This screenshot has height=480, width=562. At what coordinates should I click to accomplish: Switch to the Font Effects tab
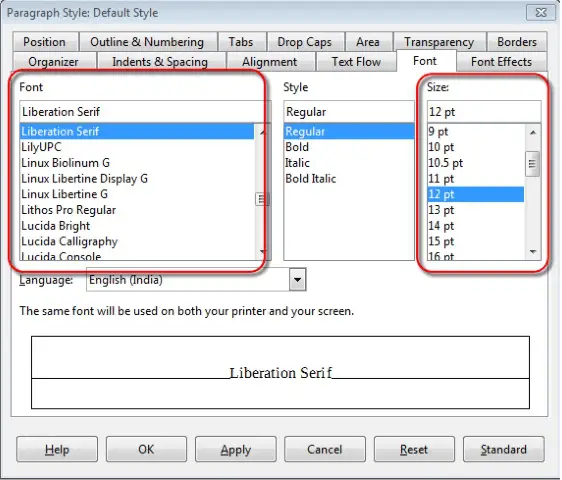501,62
